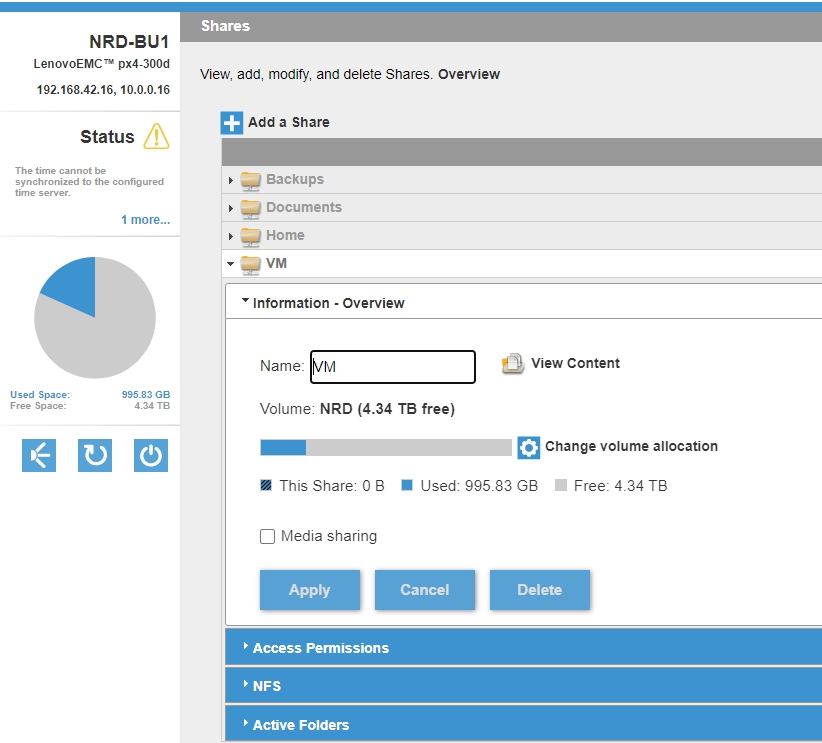Click the volume usage progress bar
The width and height of the screenshot is (822, 743).
coord(386,447)
